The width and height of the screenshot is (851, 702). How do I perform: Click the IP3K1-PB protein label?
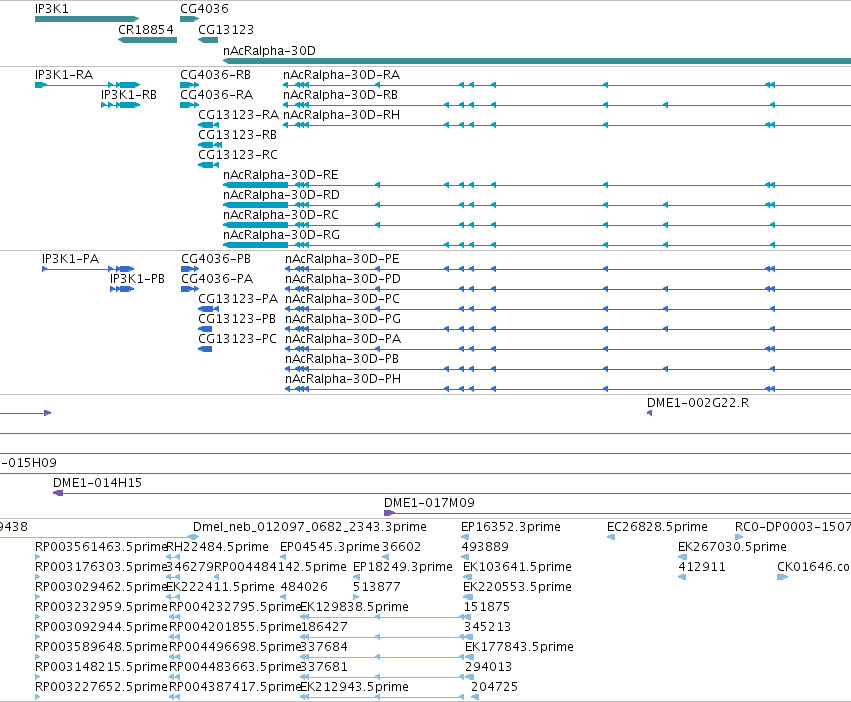pos(137,279)
